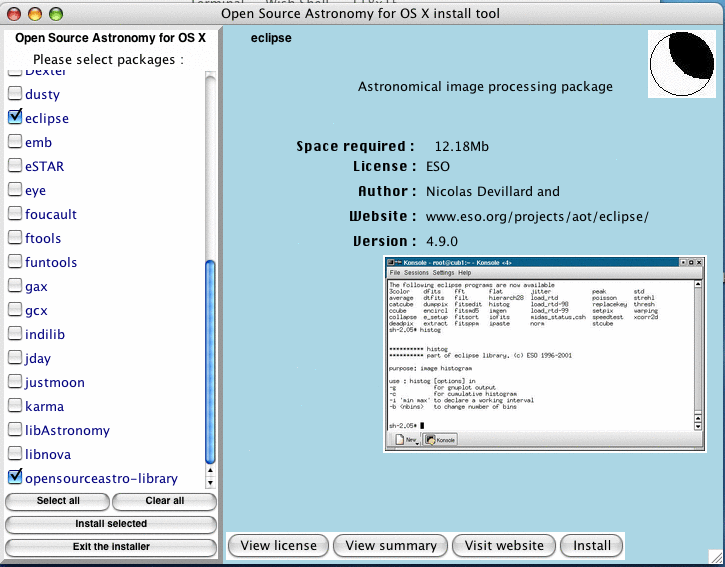The width and height of the screenshot is (725, 567).
Task: Enable the eSTAR package checkbox
Action: tap(15, 166)
